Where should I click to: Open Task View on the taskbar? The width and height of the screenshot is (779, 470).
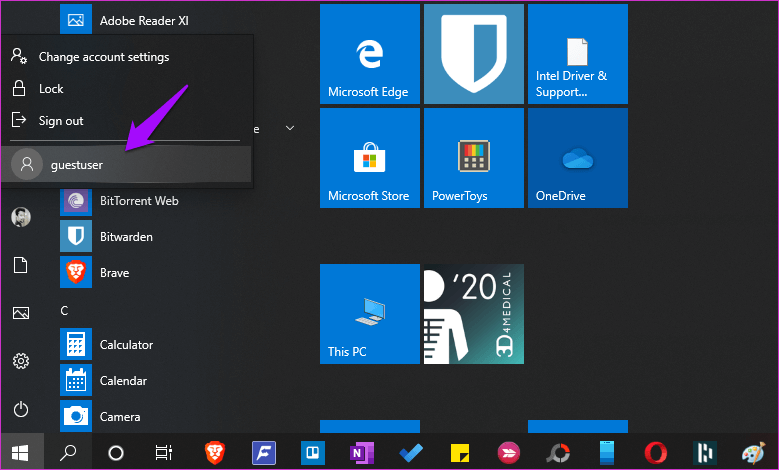[163, 453]
